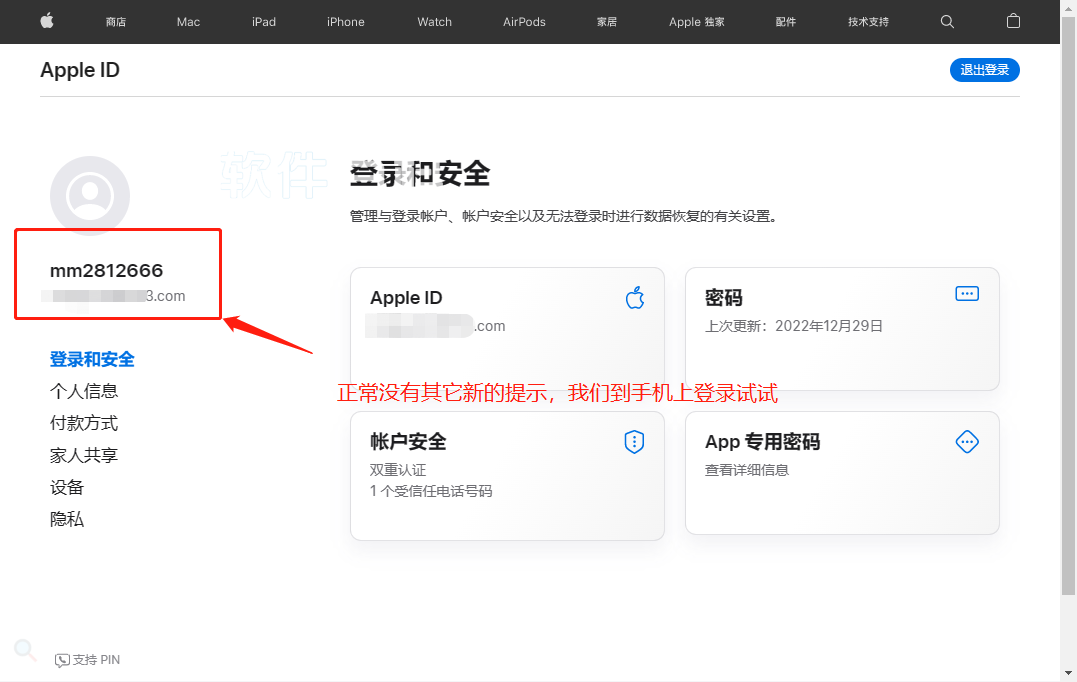Select 个人信息 in the sidebar

[84, 391]
